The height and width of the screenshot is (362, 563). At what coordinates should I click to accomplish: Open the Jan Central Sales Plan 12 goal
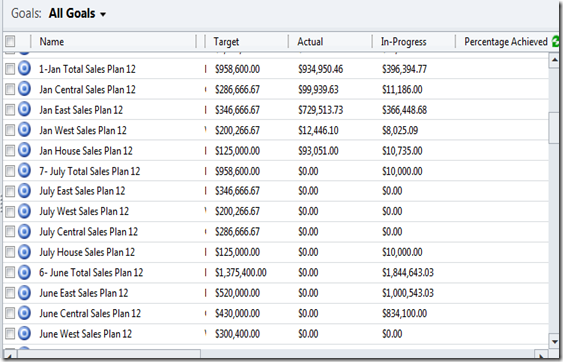[87, 89]
